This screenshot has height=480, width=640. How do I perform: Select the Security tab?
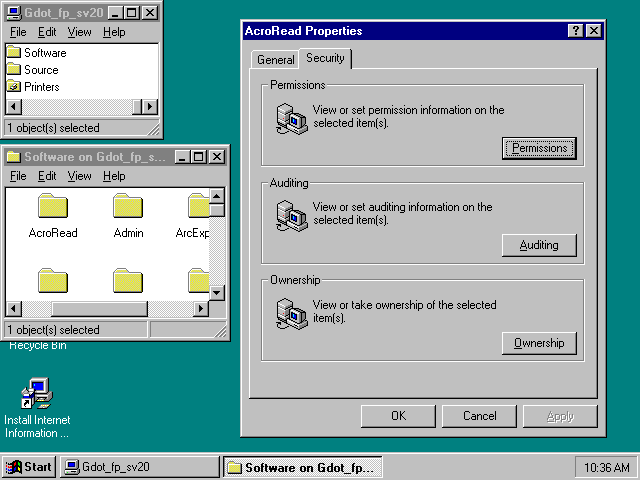point(325,58)
